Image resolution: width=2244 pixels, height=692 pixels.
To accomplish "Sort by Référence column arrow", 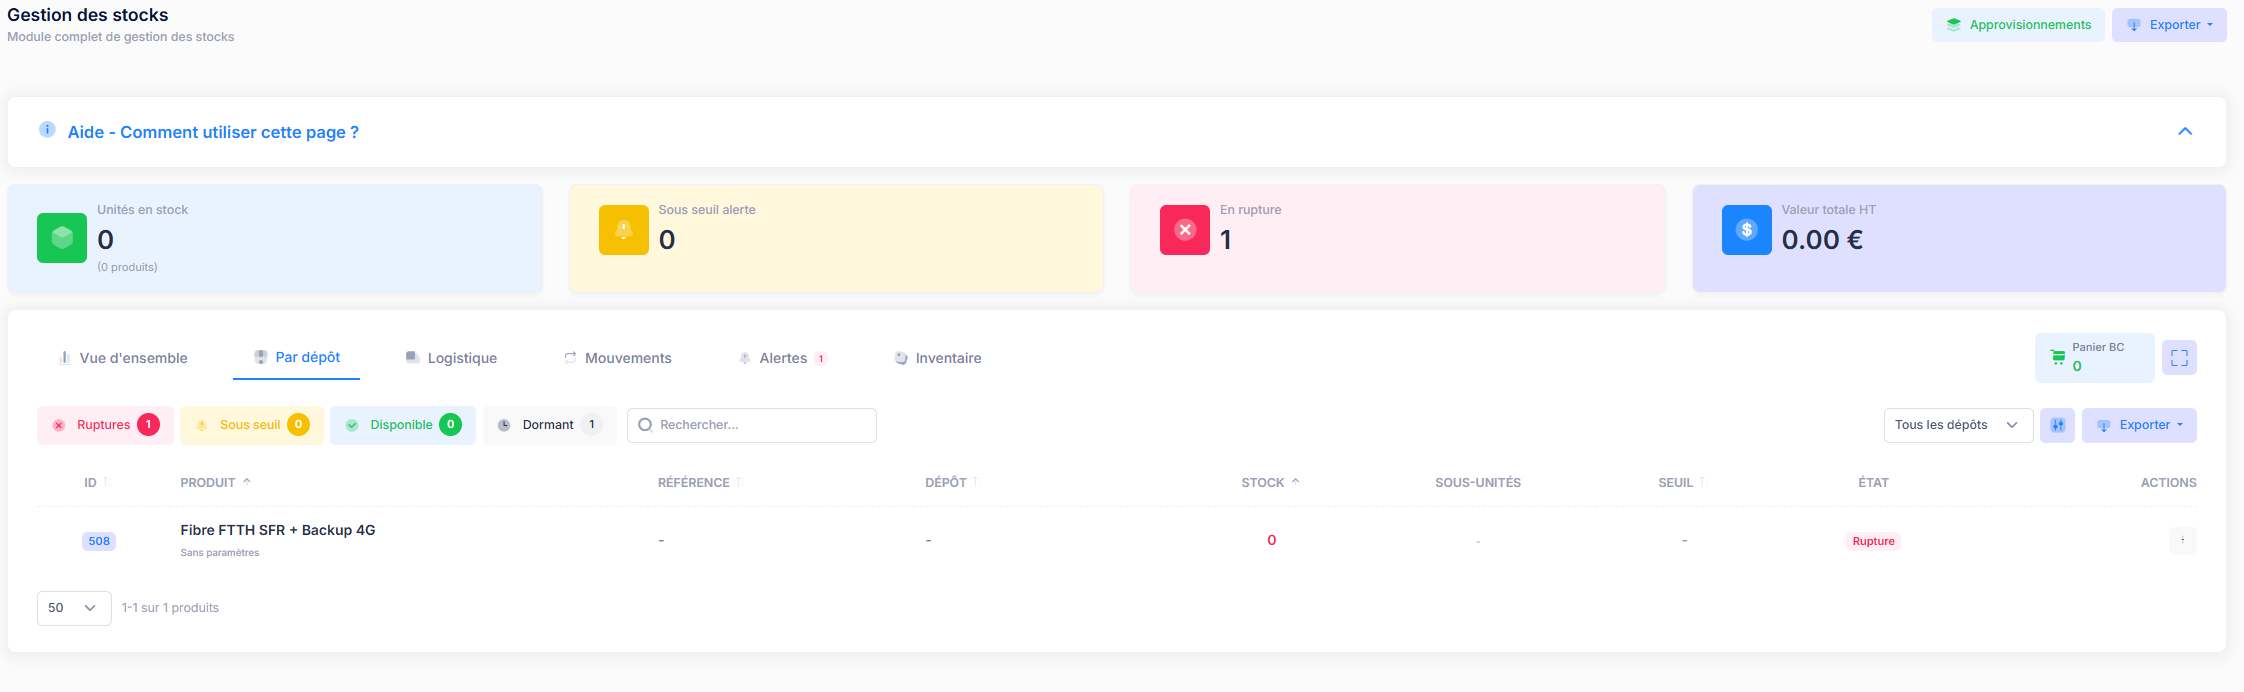I will (x=739, y=482).
